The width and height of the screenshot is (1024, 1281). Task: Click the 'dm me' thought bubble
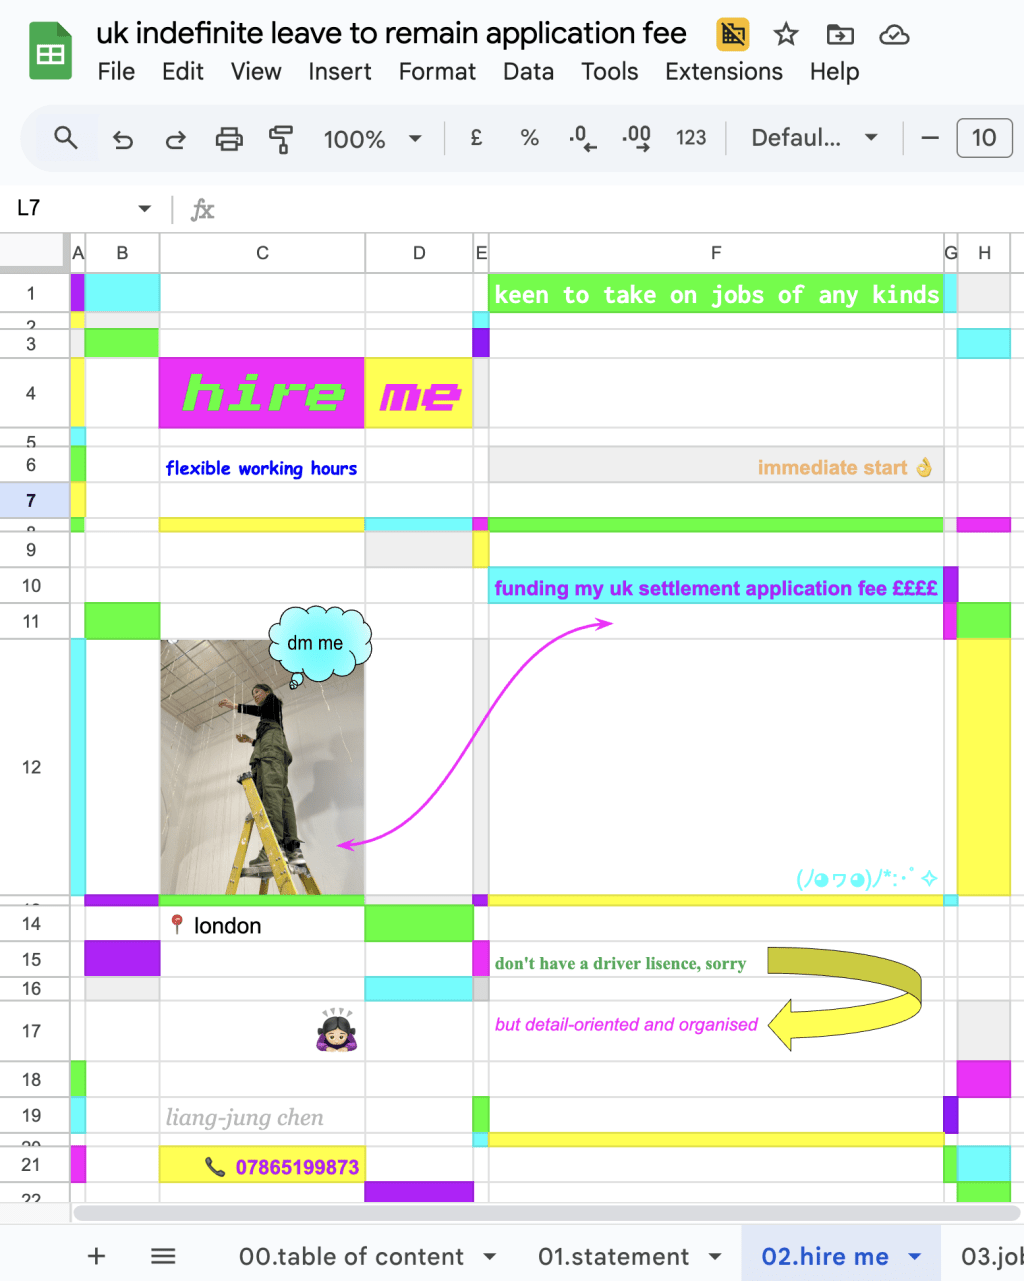pos(320,643)
